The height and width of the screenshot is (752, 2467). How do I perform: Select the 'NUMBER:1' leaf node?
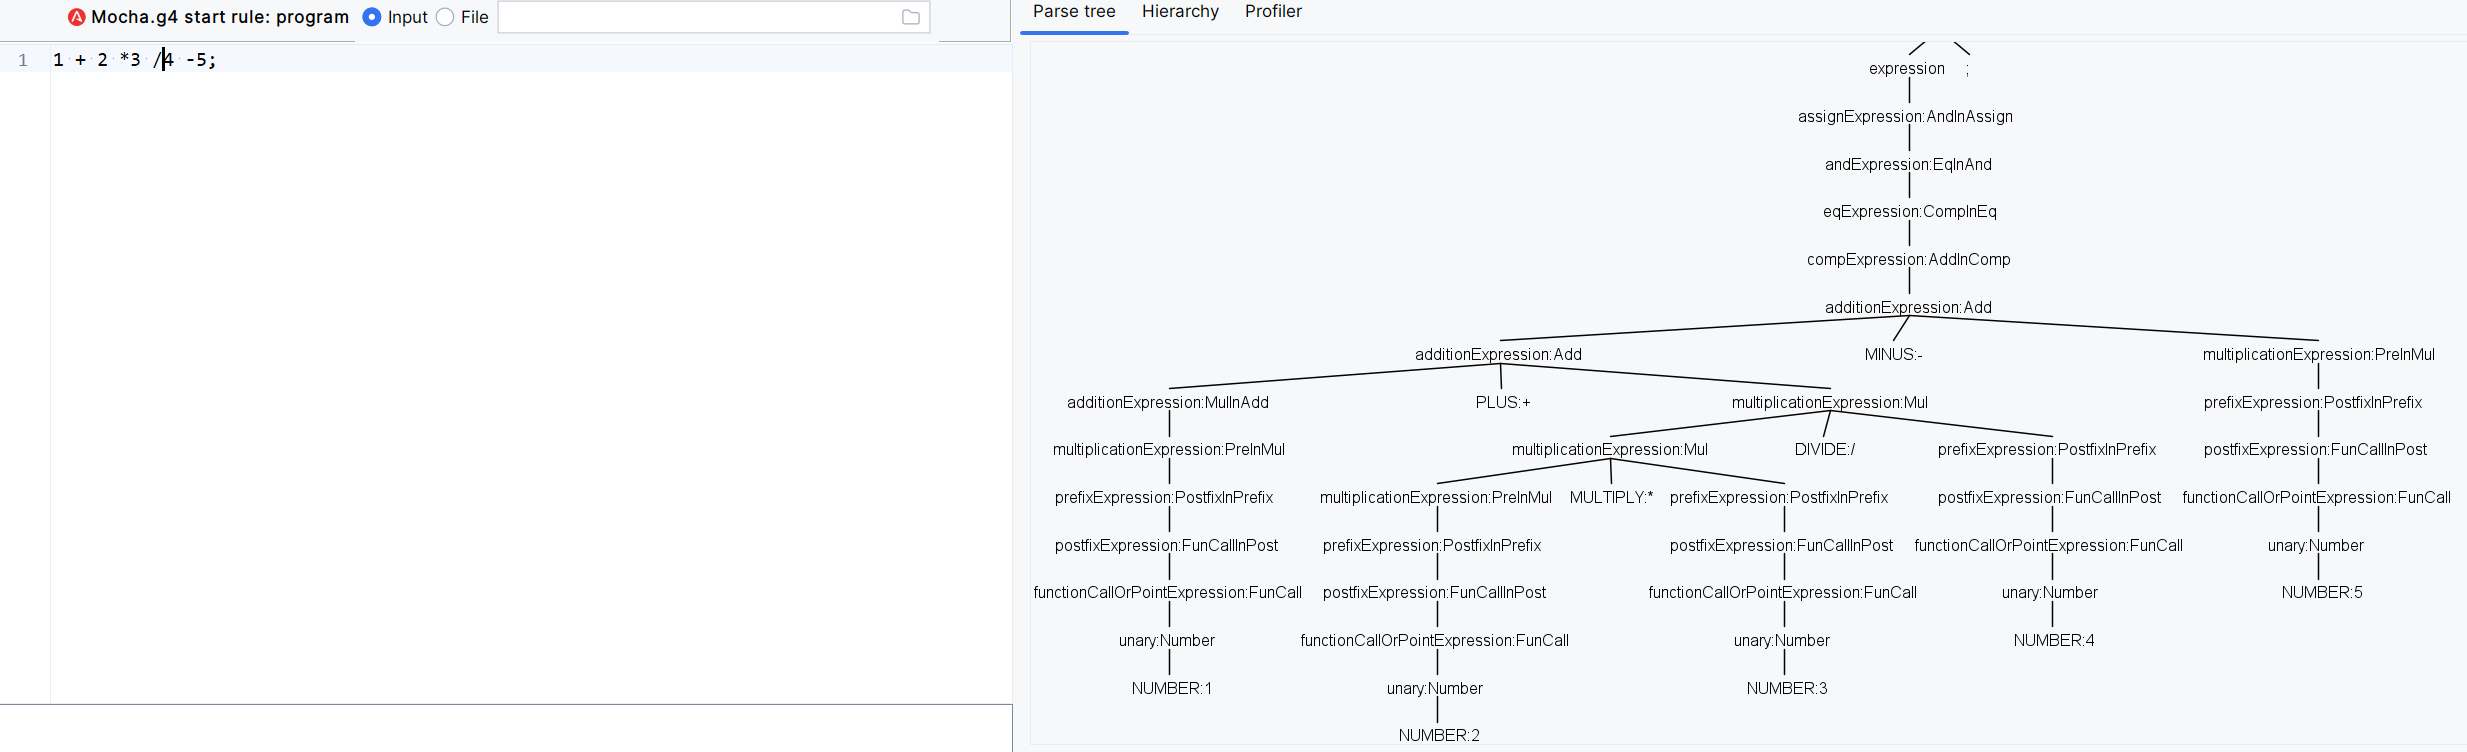click(x=1171, y=689)
